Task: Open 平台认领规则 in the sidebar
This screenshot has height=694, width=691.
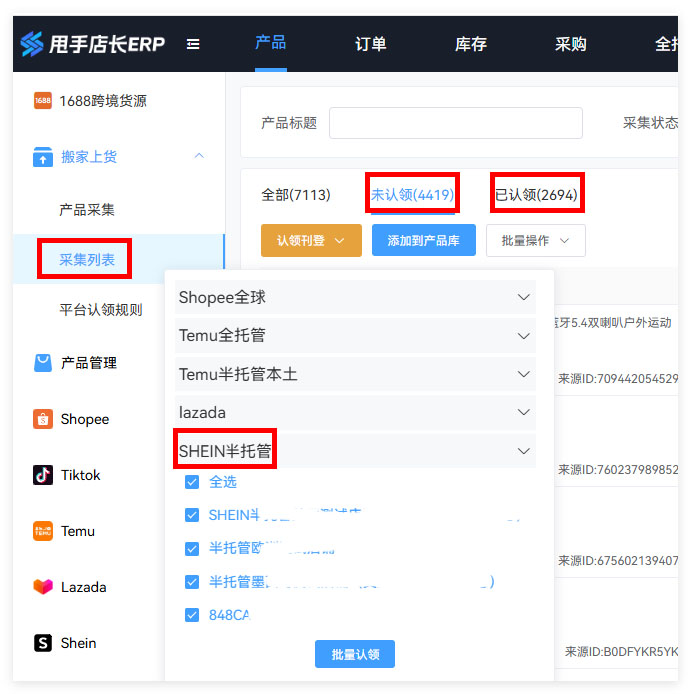Action: click(101, 309)
